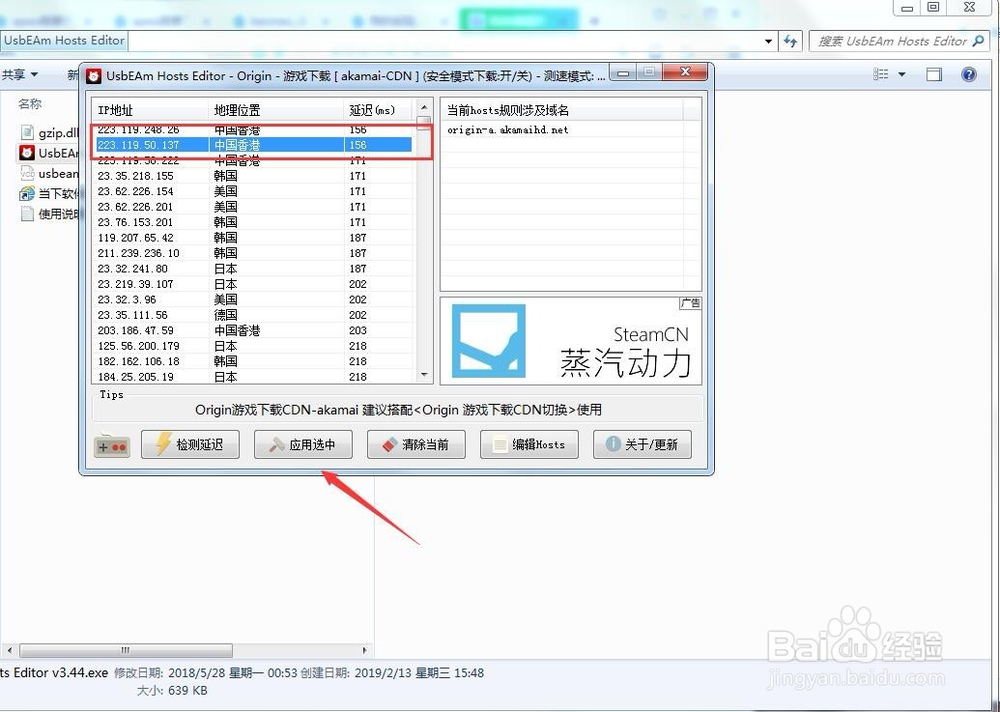This screenshot has height=712, width=1000.
Task: Sort by 延迟(ms) column header
Action: 379,110
